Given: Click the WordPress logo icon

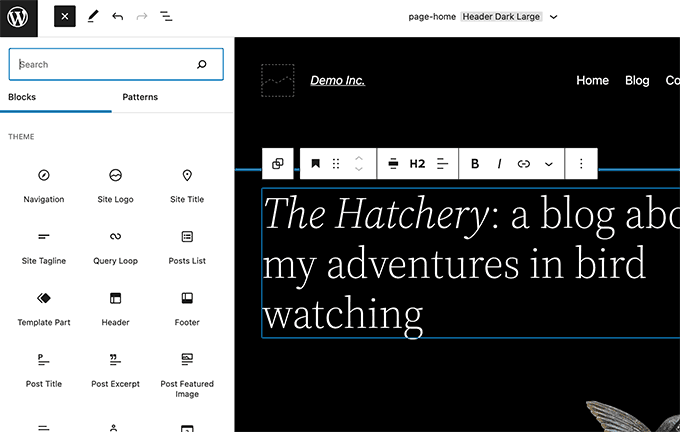Looking at the screenshot, I should tap(20, 17).
